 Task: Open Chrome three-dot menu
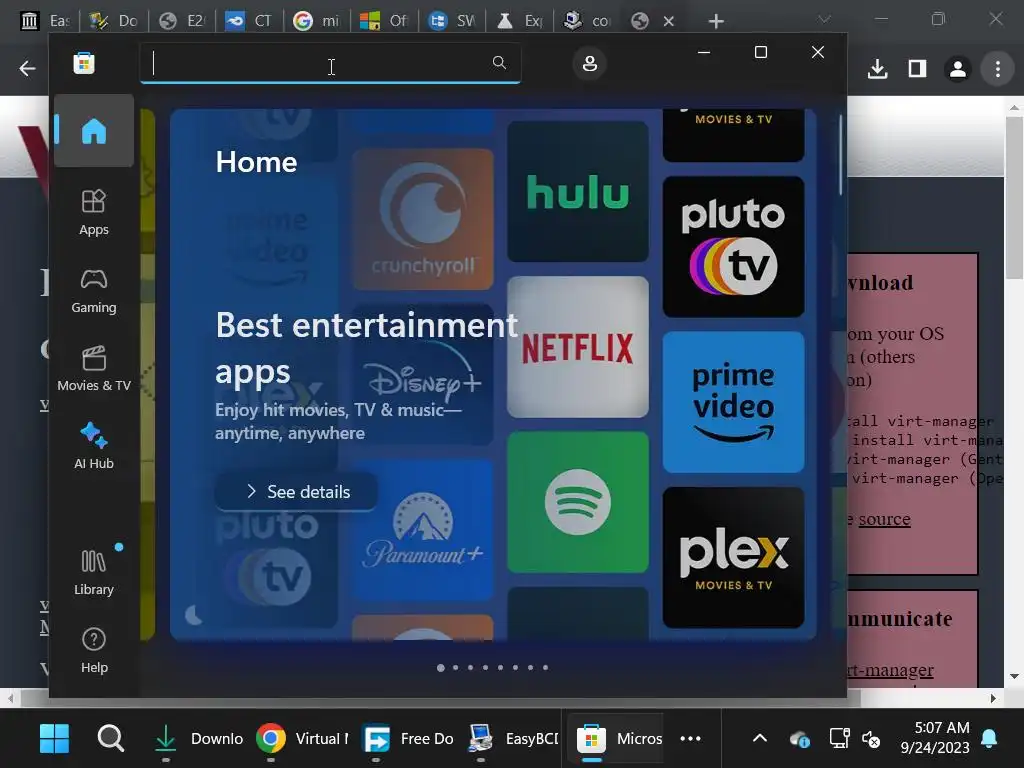click(998, 69)
